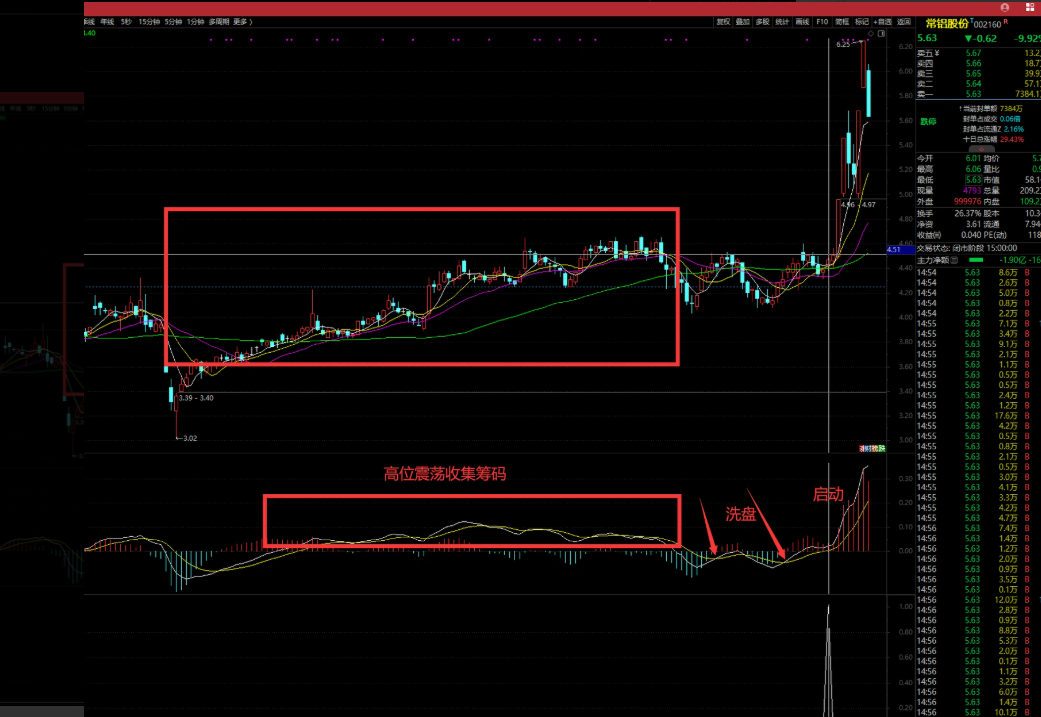Toggle the 简框 simplified frame view
Screen dimensions: 1041x717
click(x=842, y=21)
